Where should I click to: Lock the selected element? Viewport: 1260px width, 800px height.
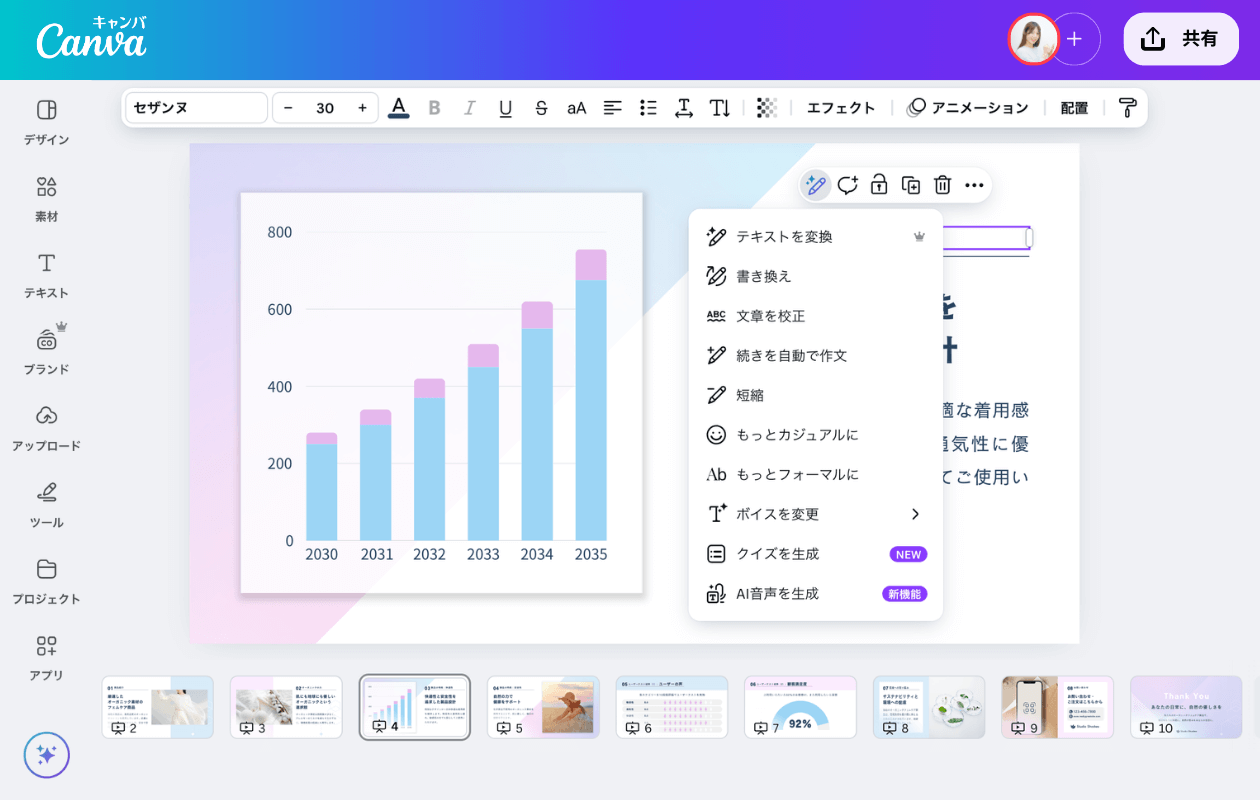[x=879, y=185]
